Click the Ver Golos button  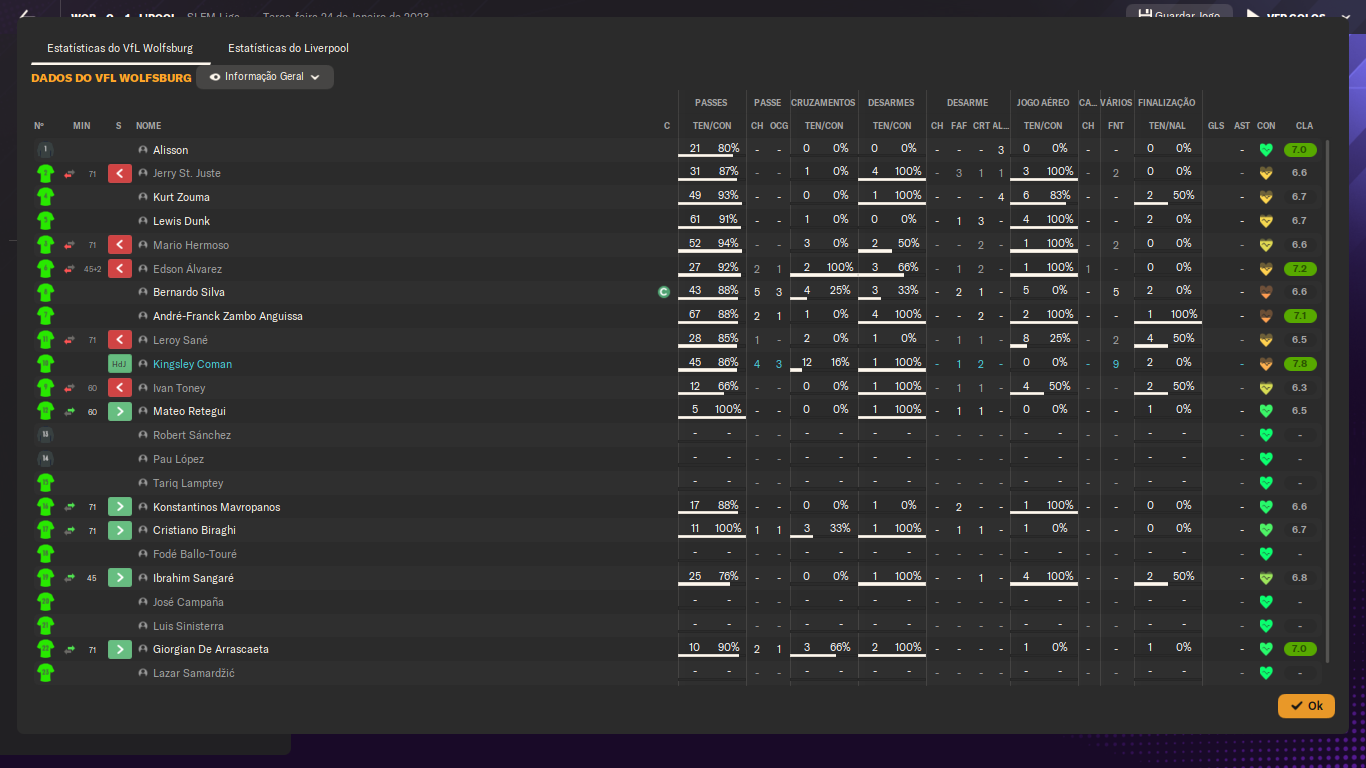coord(1285,16)
